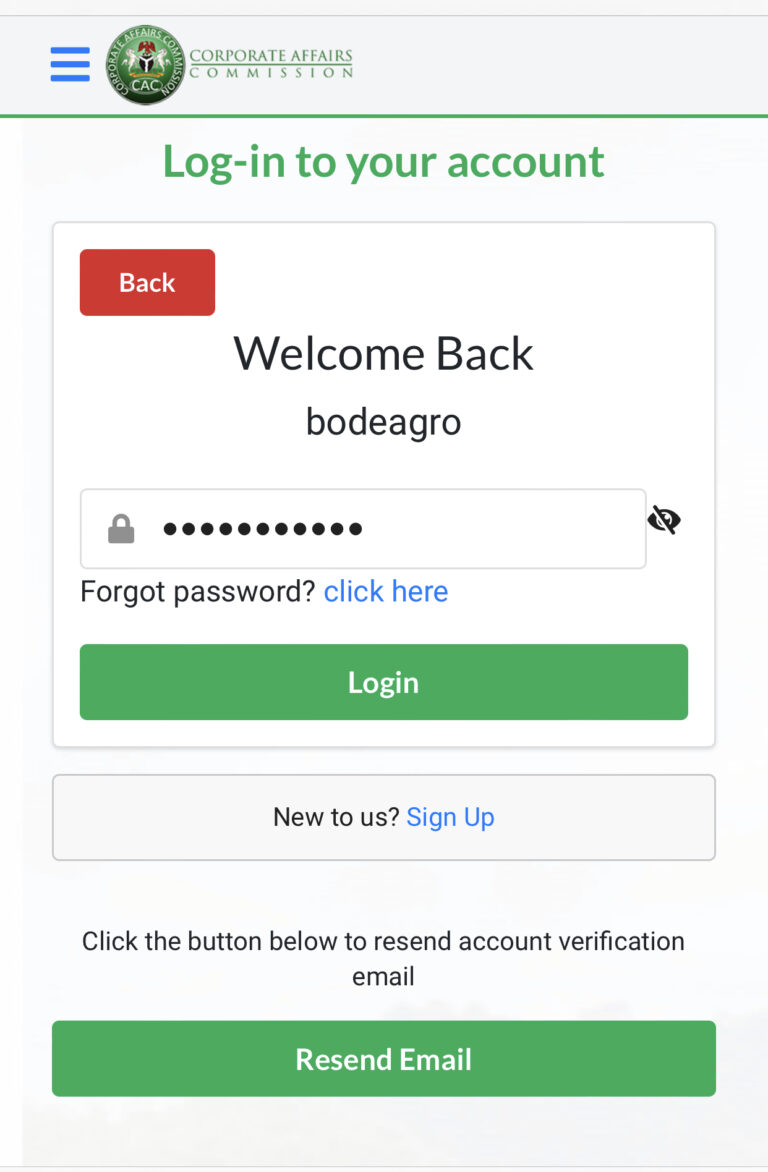Click the "New to us?" text
Screen dimensions: 768x1172
pyautogui.click(x=337, y=818)
